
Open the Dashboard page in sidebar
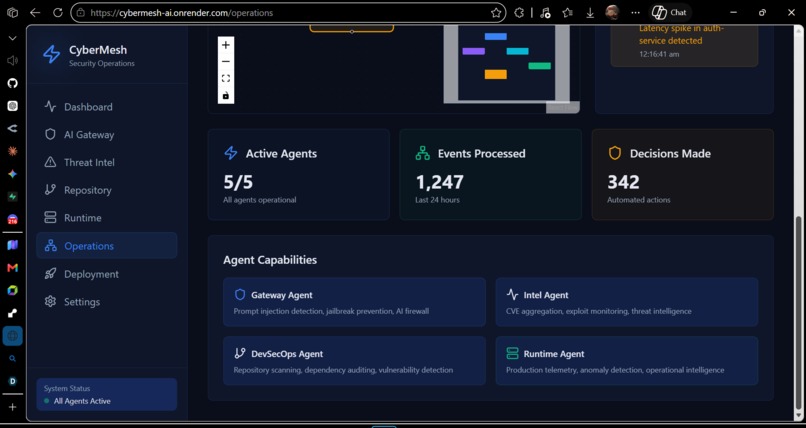pos(106,107)
